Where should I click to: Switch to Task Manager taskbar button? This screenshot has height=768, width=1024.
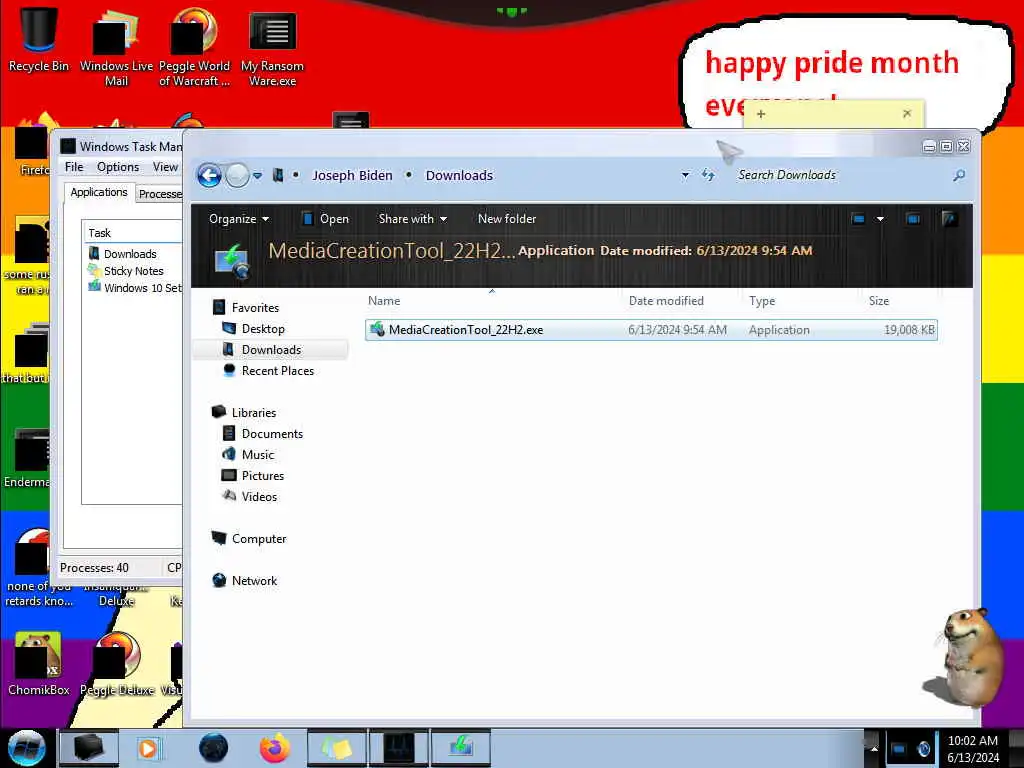click(398, 748)
